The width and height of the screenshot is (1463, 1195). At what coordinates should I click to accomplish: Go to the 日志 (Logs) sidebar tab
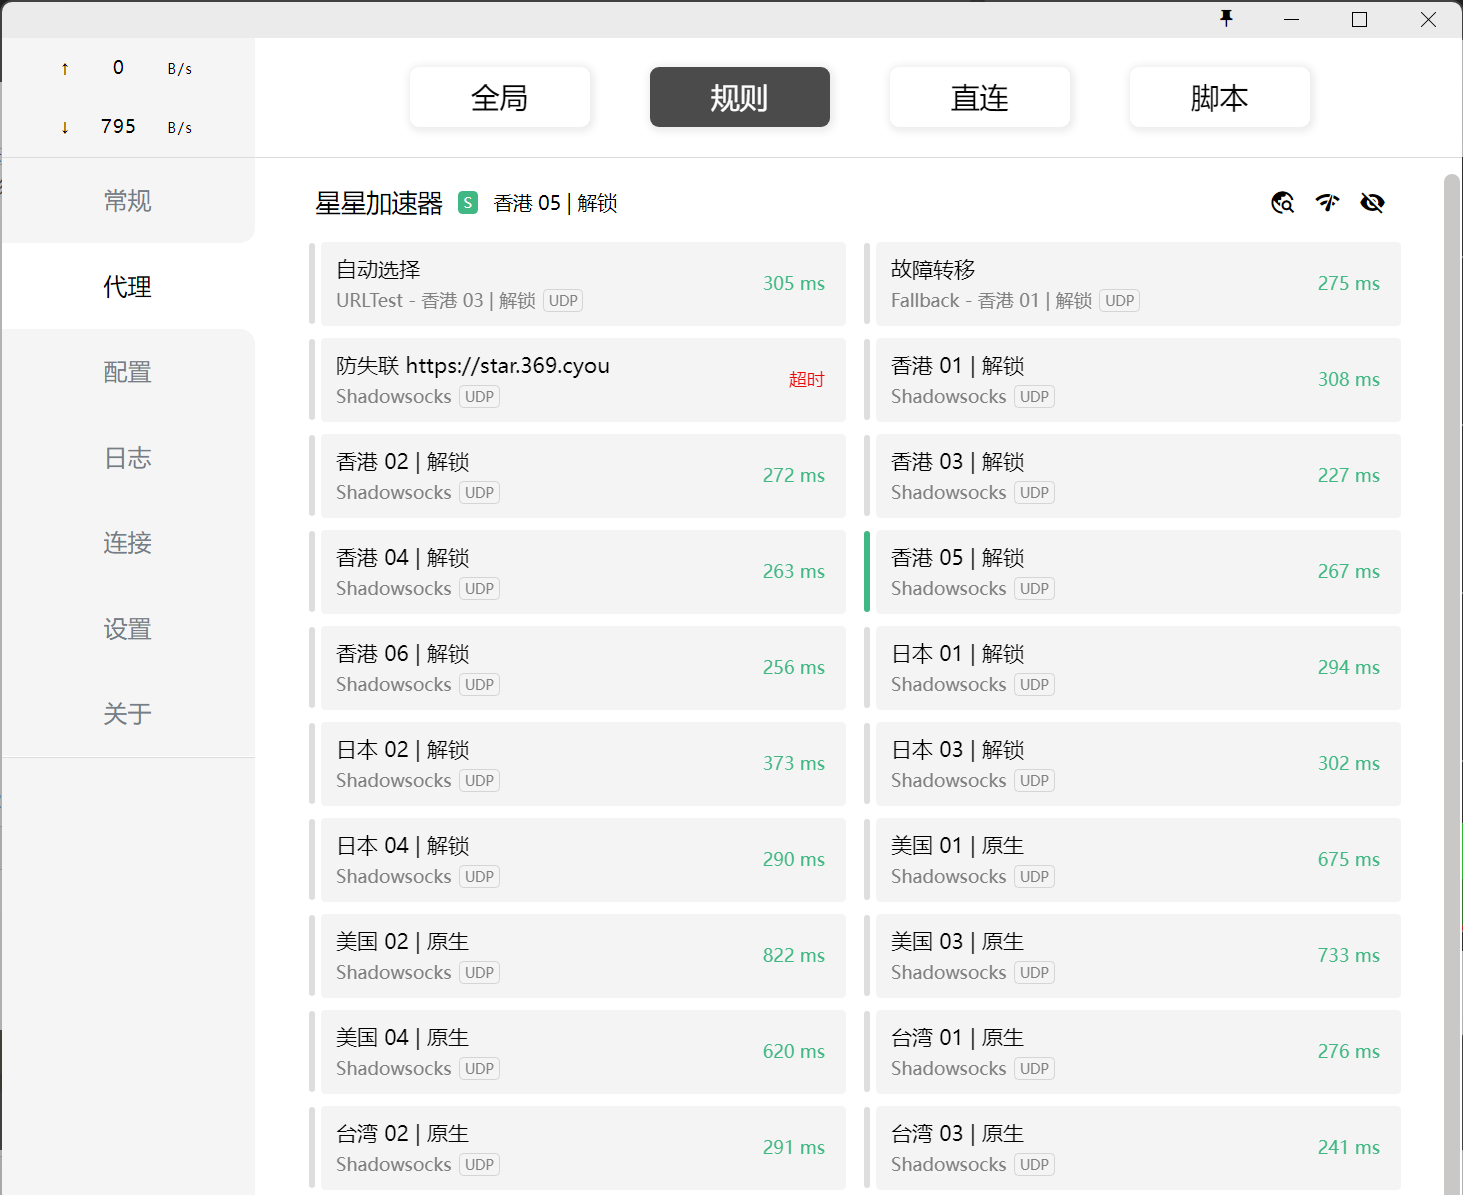click(128, 458)
